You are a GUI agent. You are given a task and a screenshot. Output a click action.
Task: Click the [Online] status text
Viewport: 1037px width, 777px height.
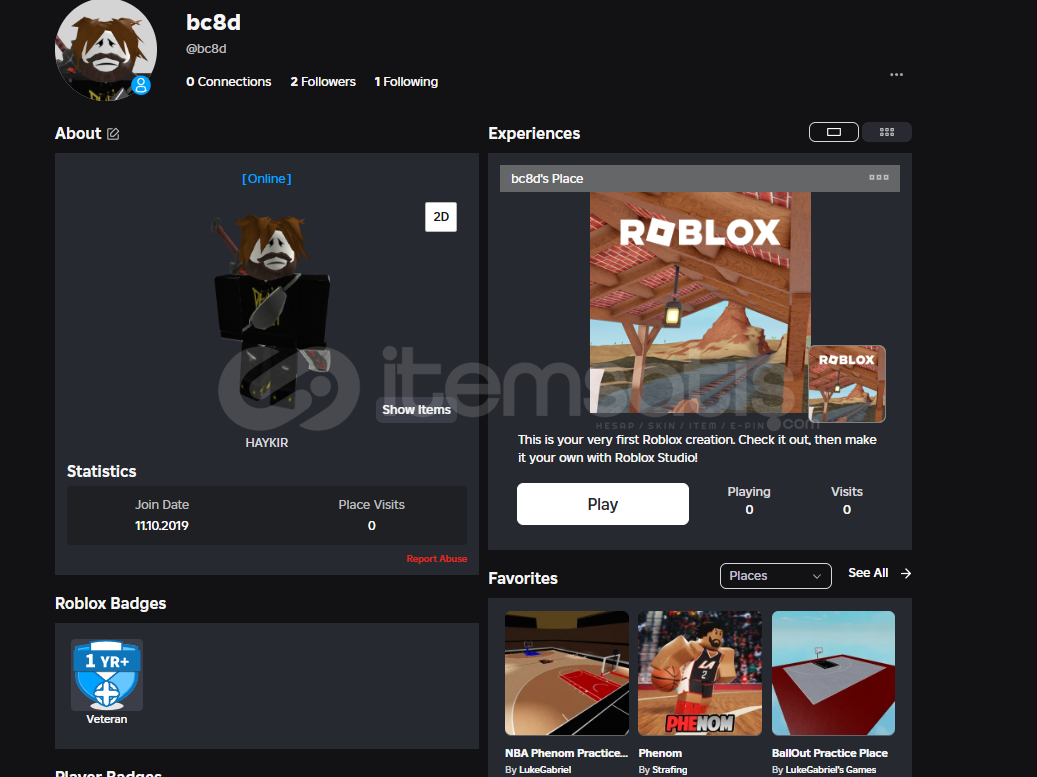point(267,179)
